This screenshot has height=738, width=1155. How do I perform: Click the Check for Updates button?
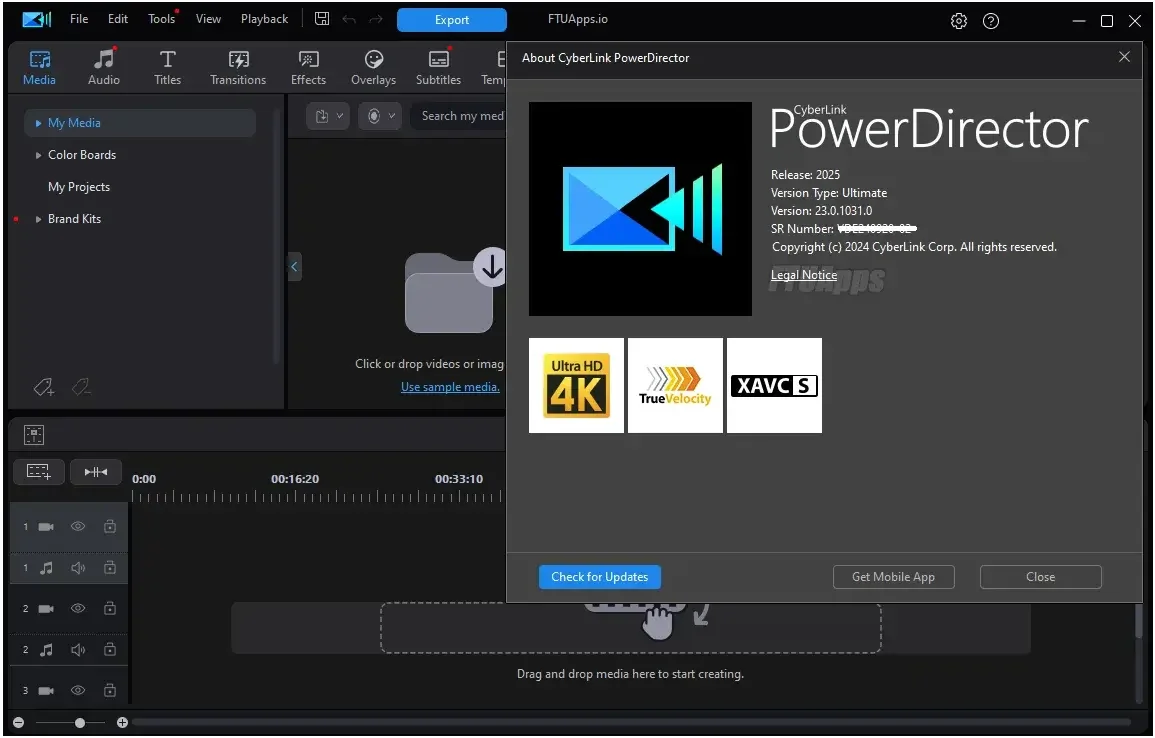600,577
